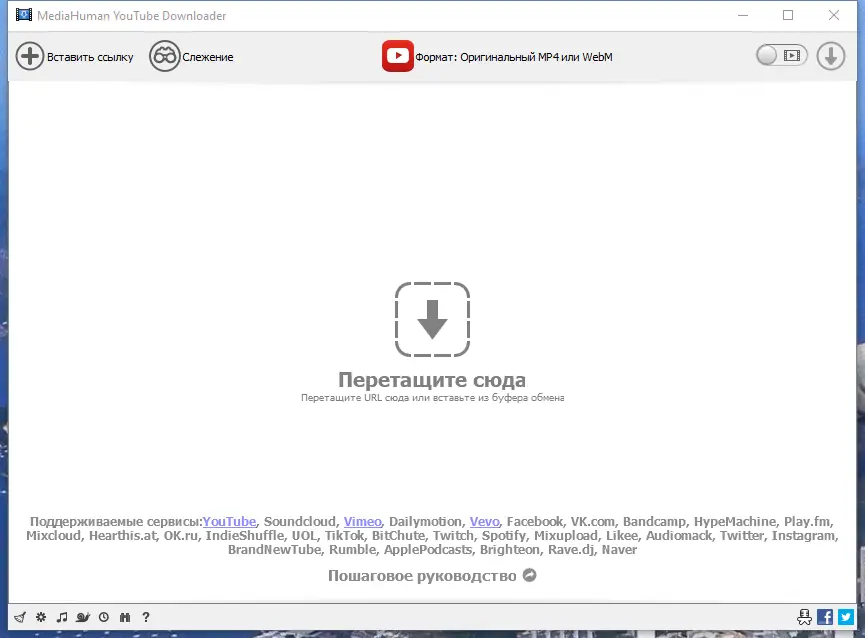Open the Пошаговое руководство guide
Image resolution: width=865 pixels, height=638 pixels.
click(423, 575)
